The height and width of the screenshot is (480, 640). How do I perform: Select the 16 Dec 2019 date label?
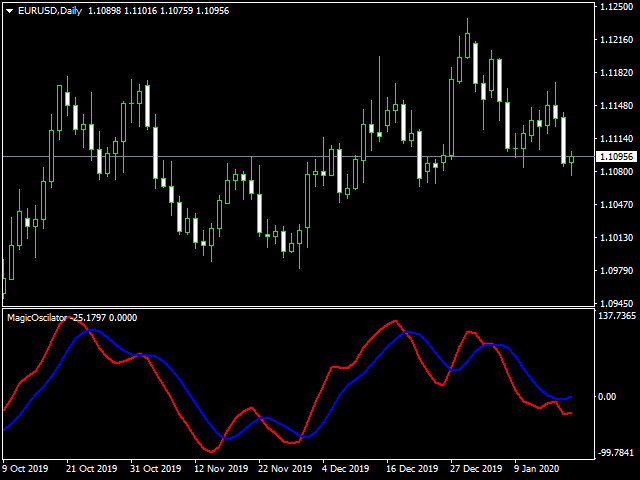412,469
